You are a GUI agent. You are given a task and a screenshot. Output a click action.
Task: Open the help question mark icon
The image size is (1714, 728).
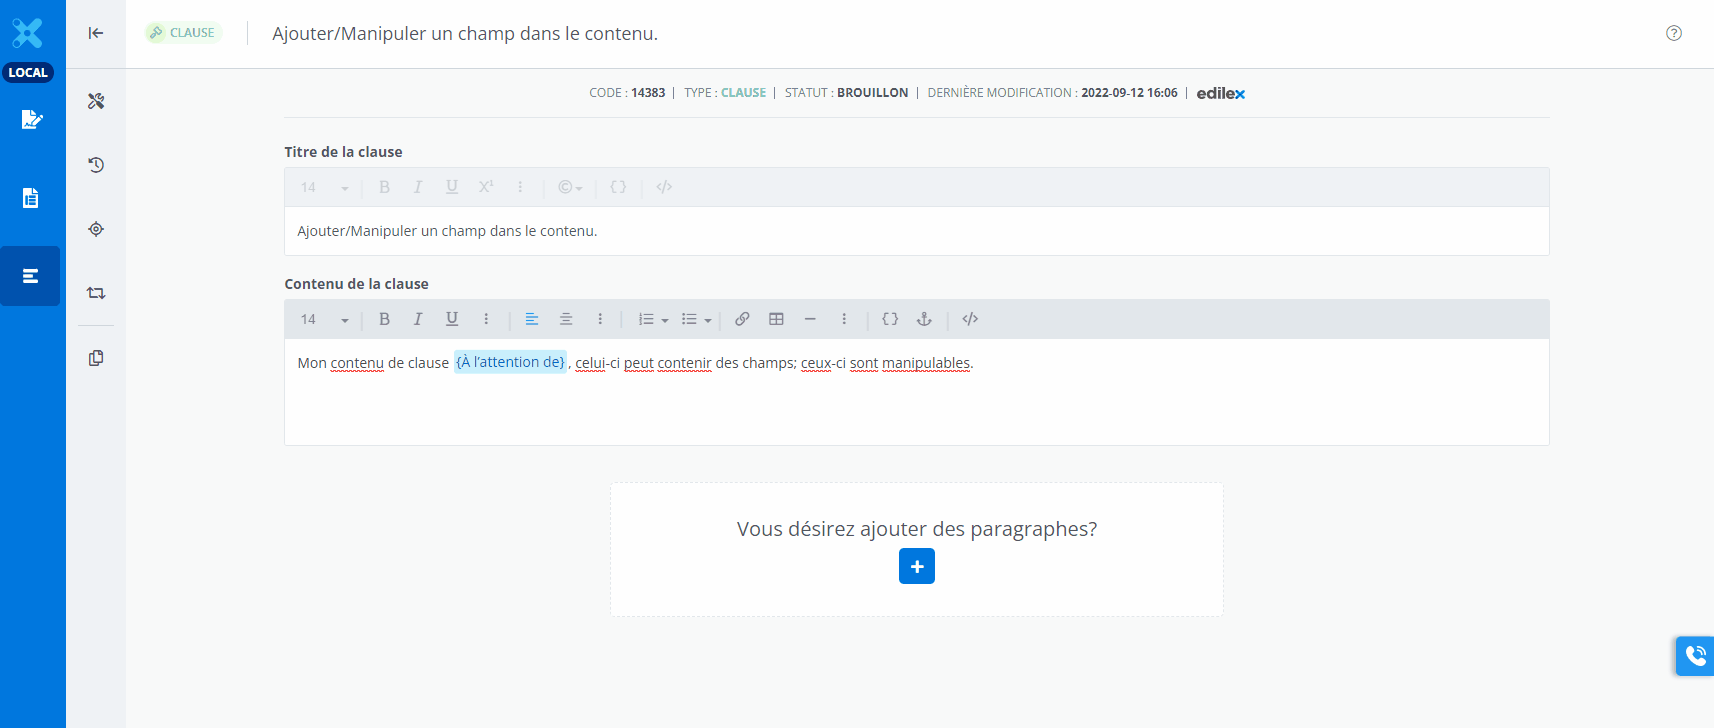(x=1674, y=33)
